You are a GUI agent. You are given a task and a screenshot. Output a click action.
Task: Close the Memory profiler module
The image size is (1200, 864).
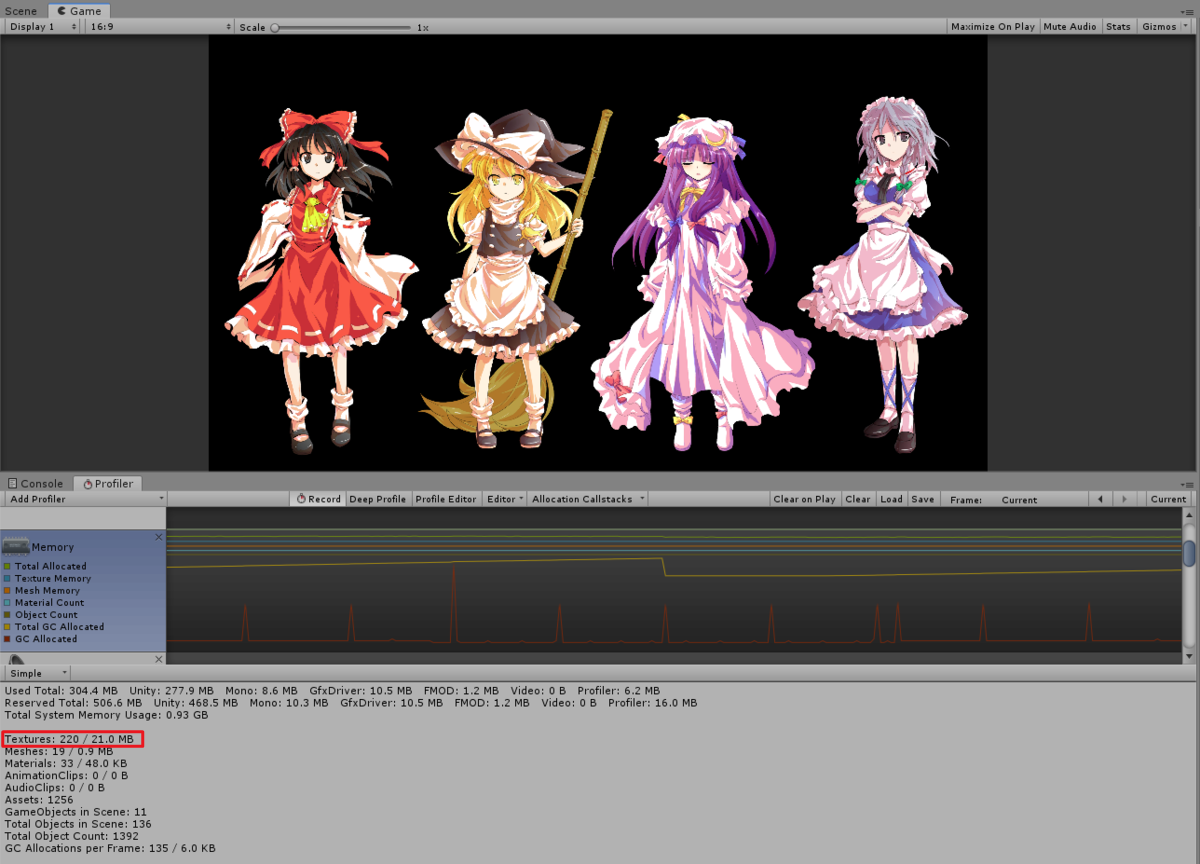(x=158, y=537)
